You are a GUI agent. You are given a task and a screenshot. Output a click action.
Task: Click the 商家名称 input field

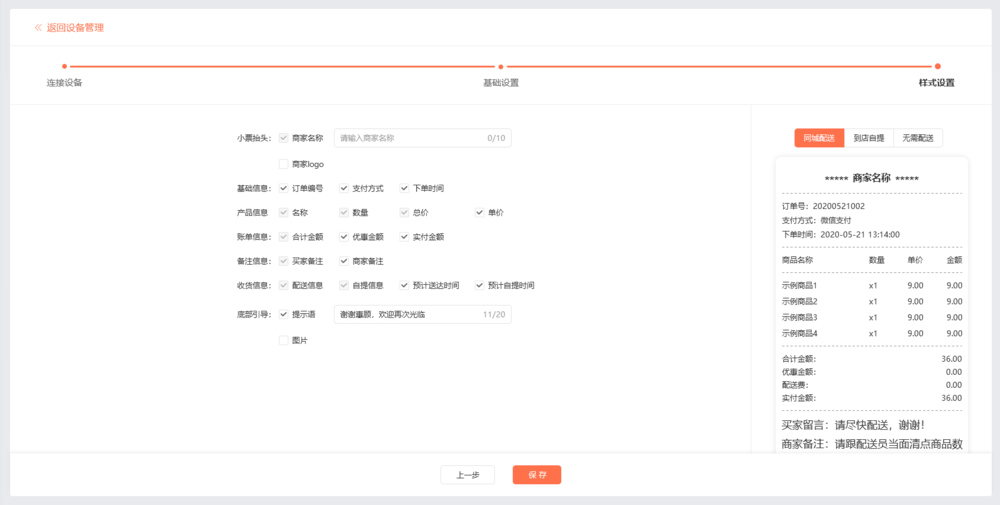pos(410,138)
